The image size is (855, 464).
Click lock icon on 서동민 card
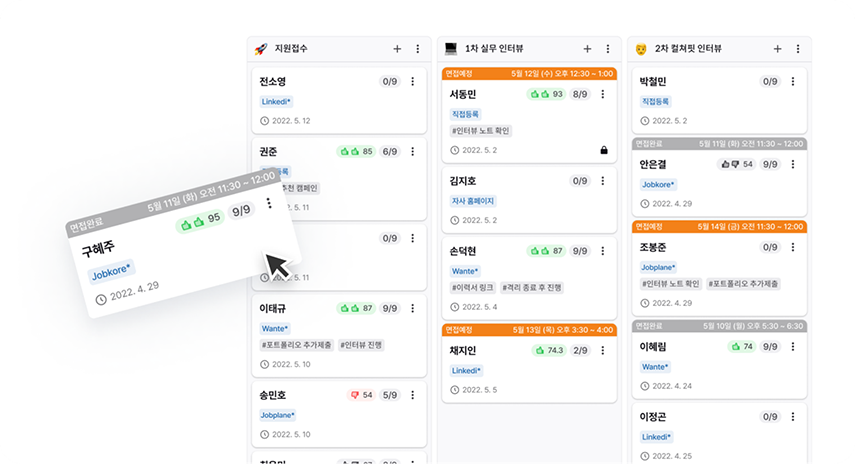[603, 150]
